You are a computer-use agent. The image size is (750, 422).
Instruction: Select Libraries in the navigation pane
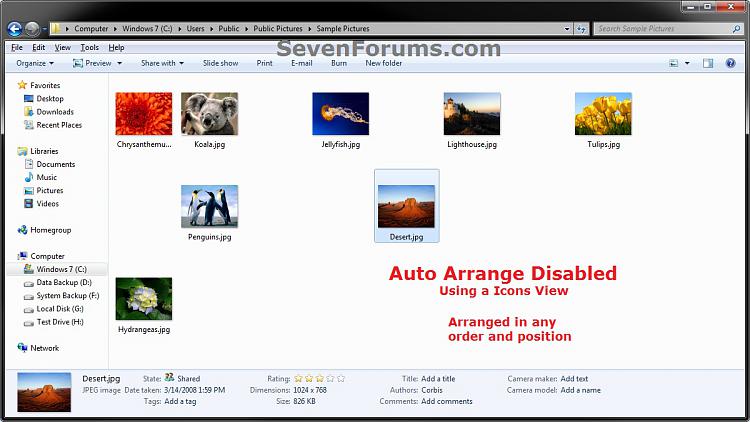pos(44,151)
